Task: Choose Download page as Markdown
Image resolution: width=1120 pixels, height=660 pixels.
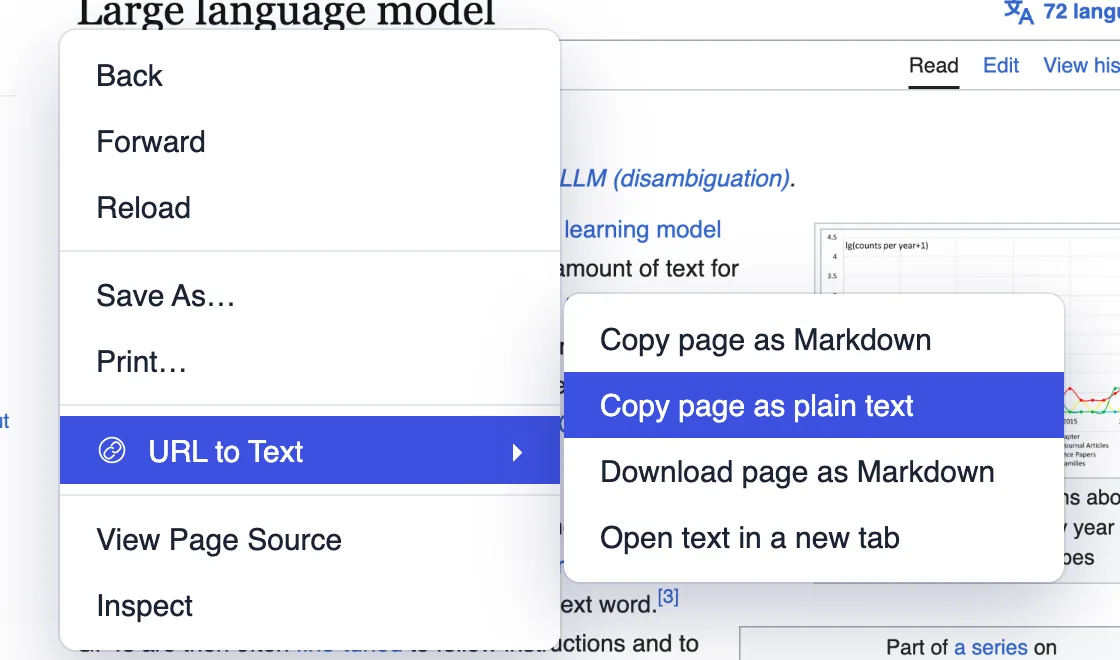Action: [x=814, y=471]
